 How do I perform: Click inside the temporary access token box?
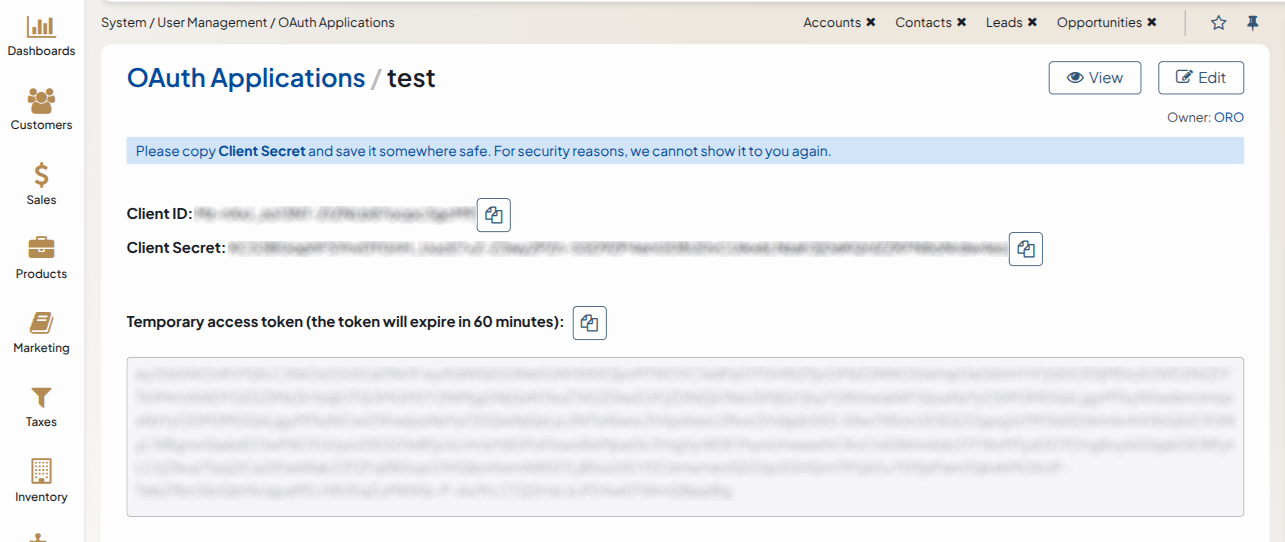685,436
